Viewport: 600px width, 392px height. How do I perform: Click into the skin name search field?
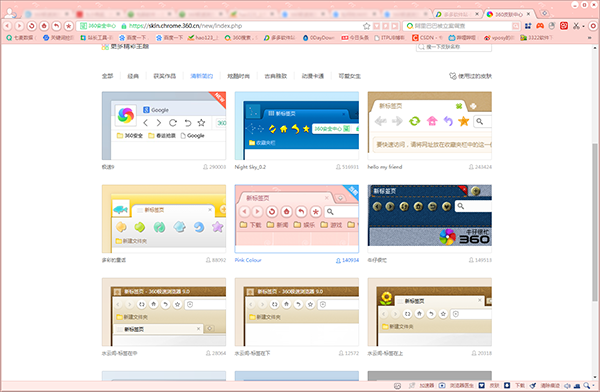(x=454, y=47)
